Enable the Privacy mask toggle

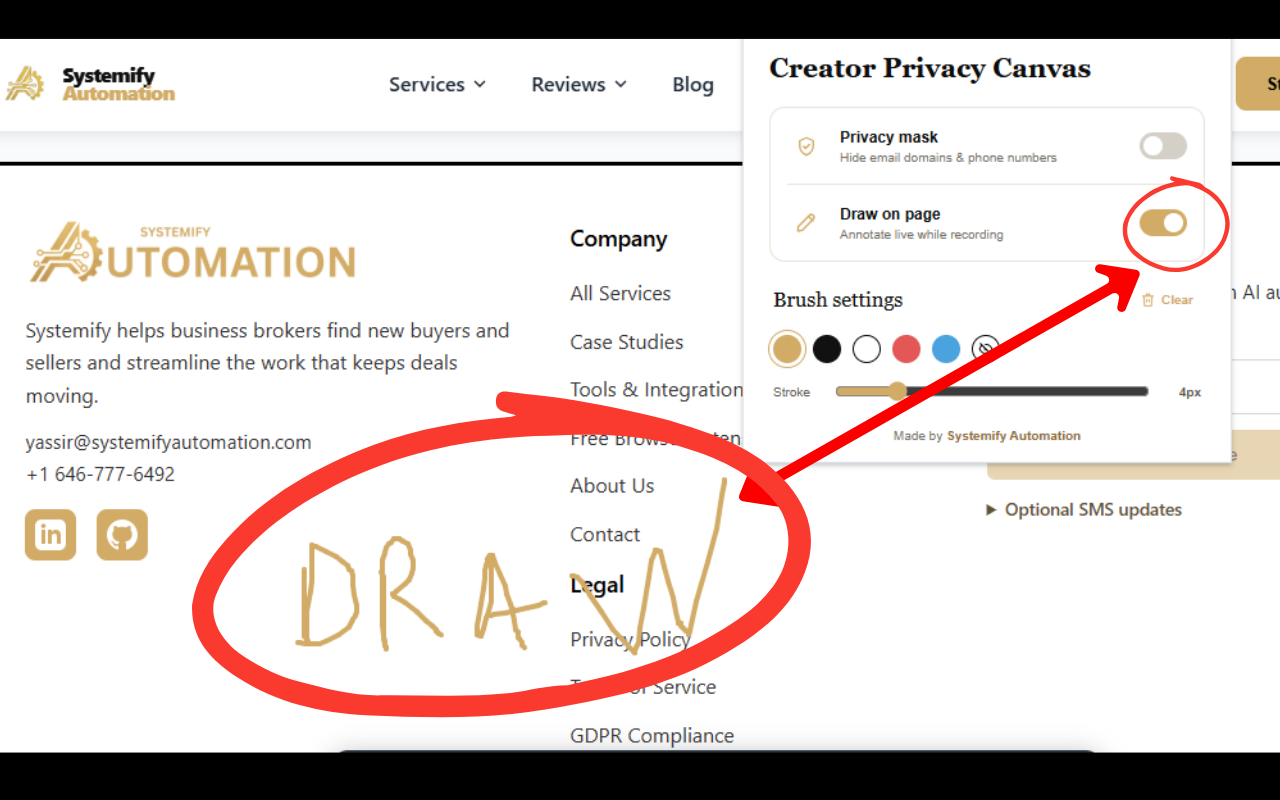pos(1163,146)
